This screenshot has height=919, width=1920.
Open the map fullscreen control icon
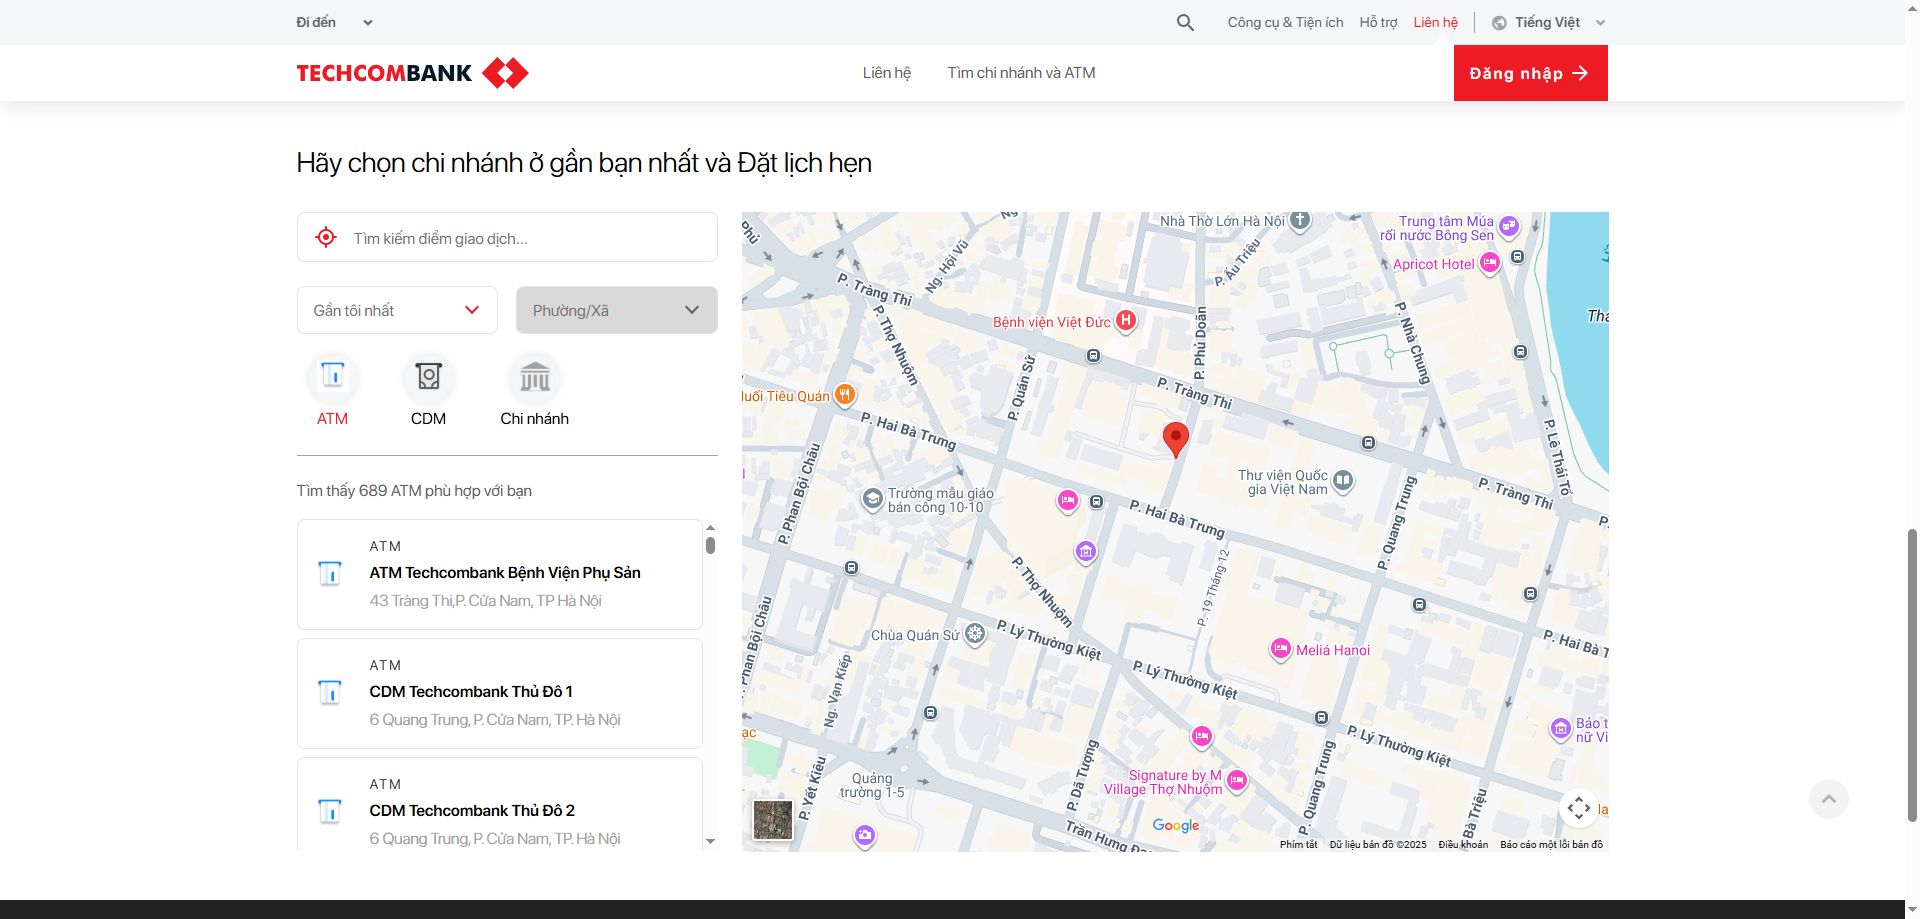[x=1579, y=808]
